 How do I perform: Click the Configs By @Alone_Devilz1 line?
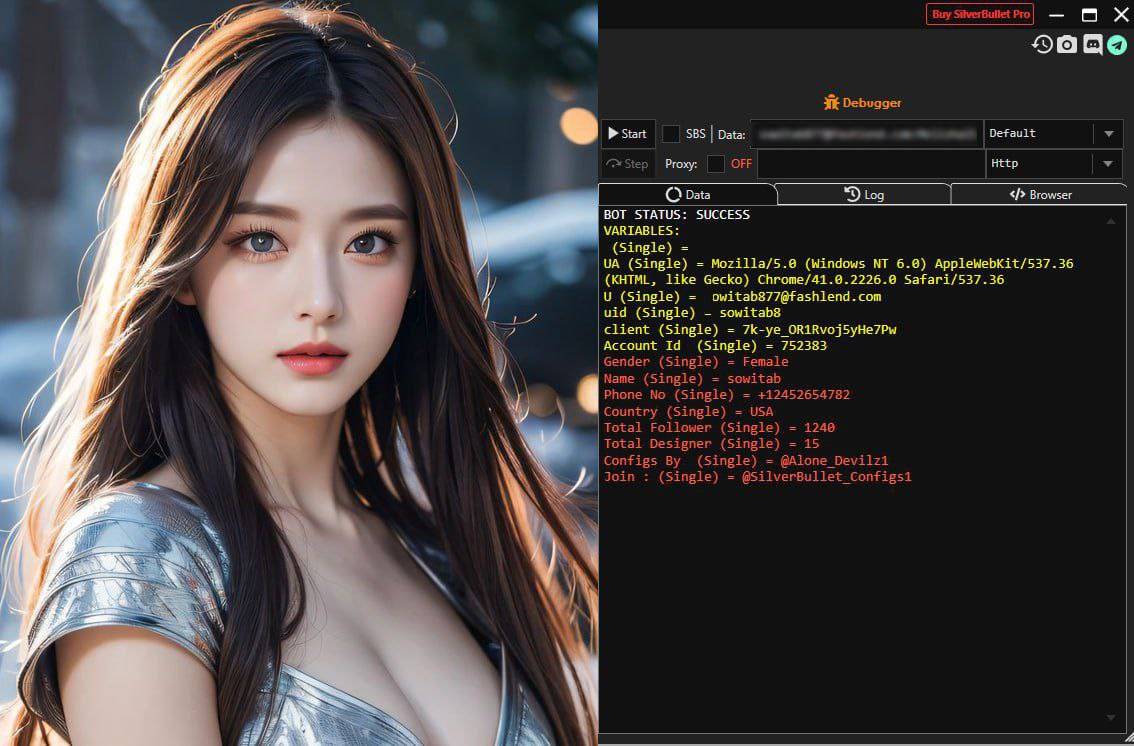pyautogui.click(x=746, y=460)
